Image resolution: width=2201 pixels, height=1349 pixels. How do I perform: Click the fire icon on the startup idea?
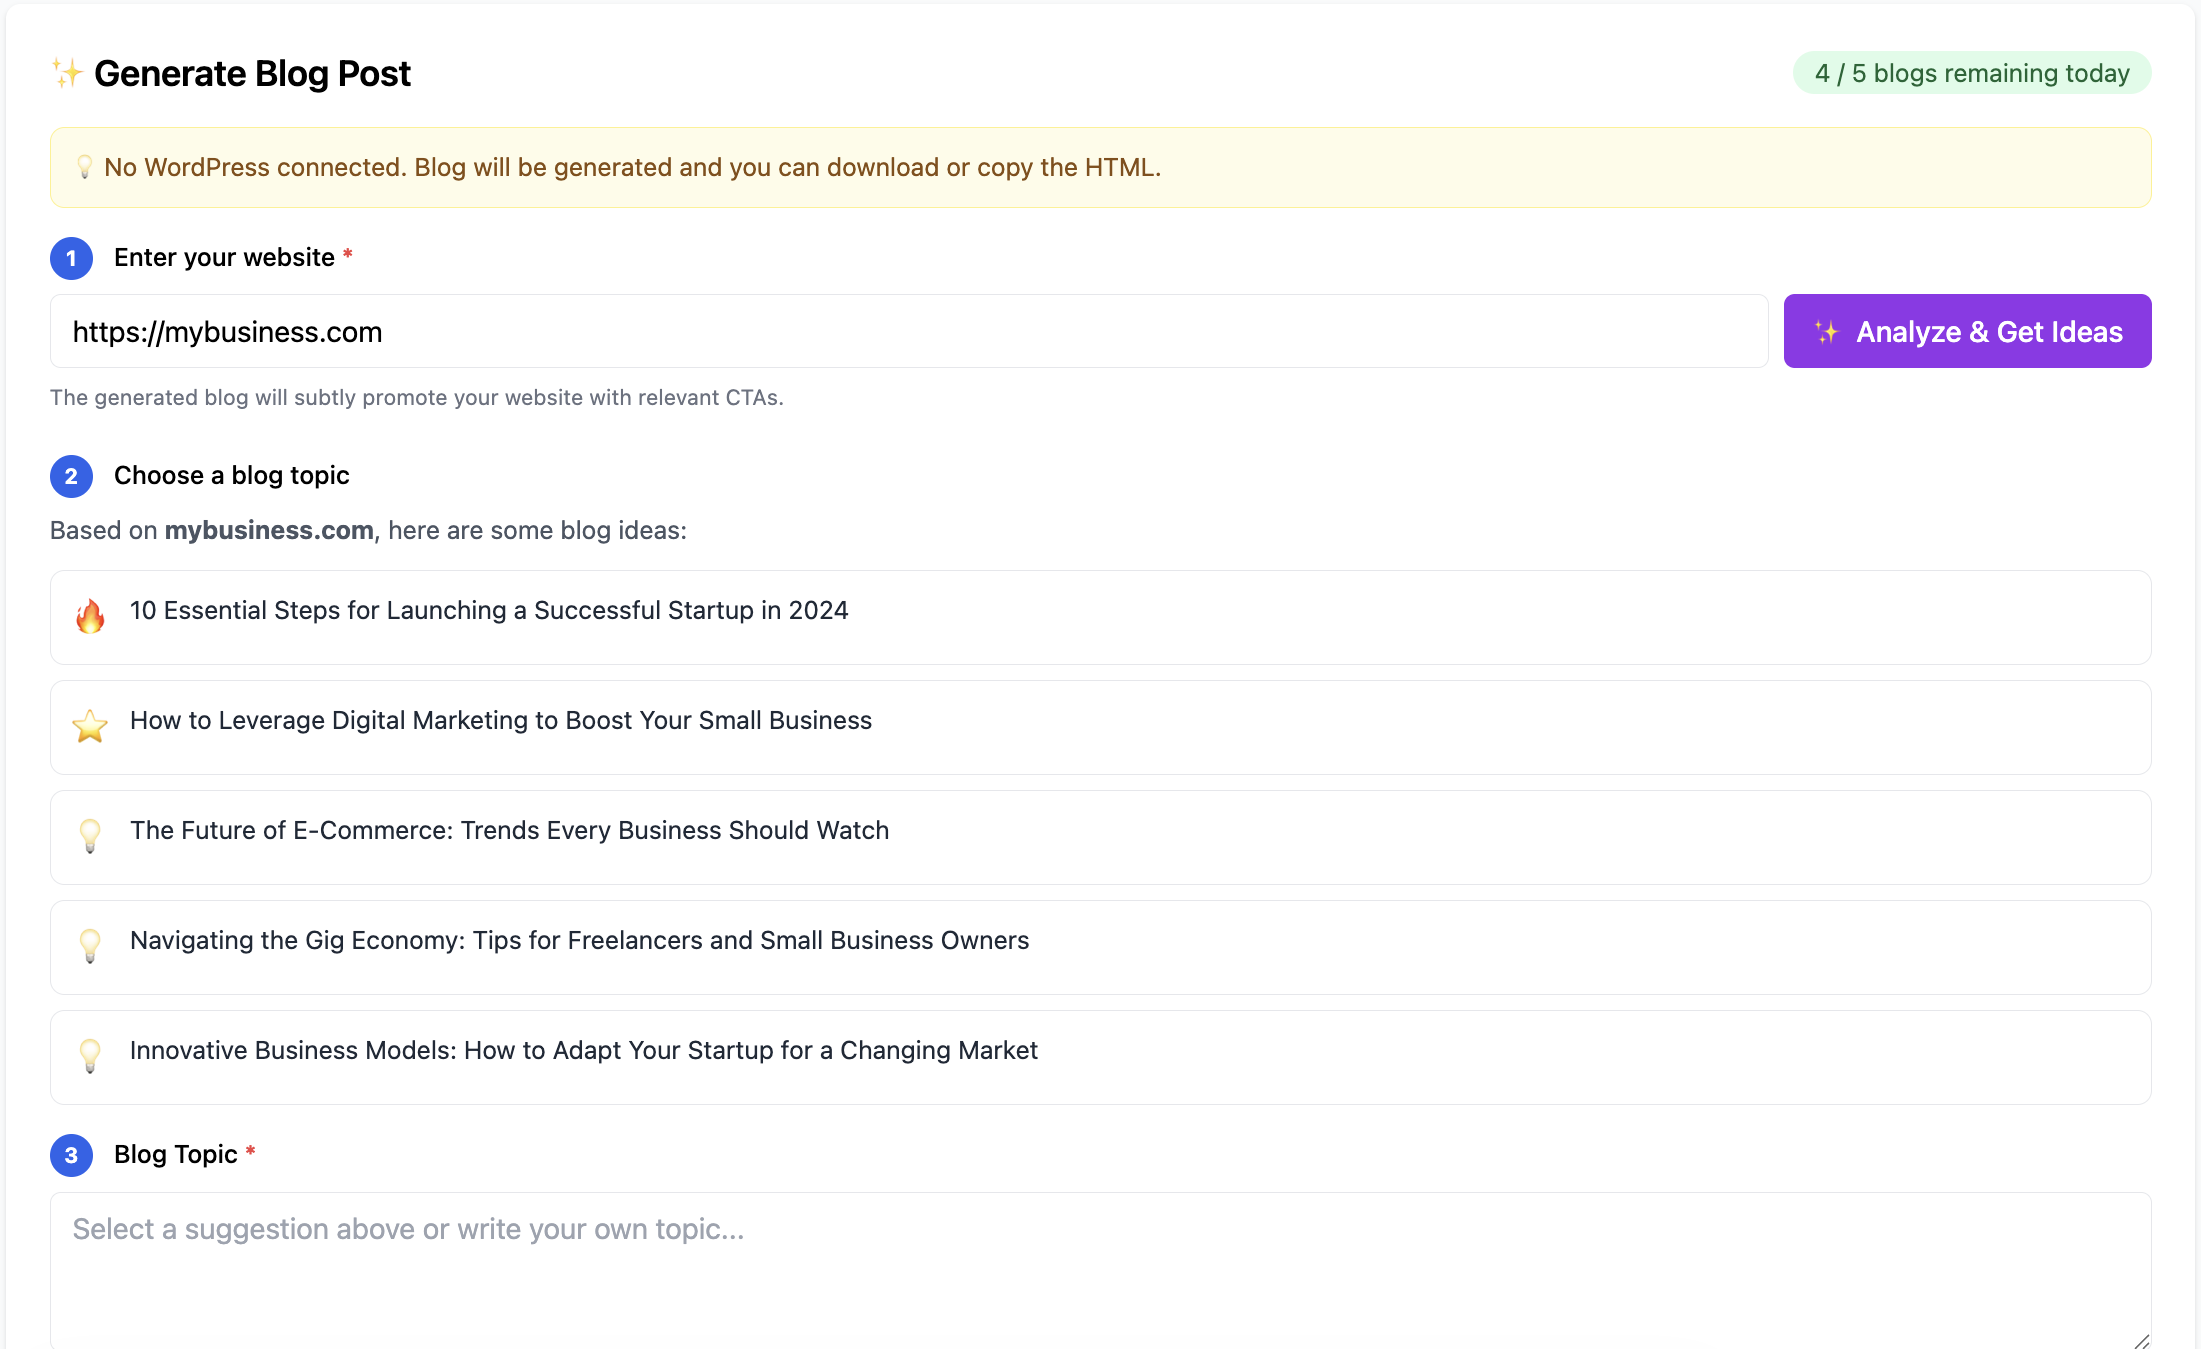[x=90, y=616]
